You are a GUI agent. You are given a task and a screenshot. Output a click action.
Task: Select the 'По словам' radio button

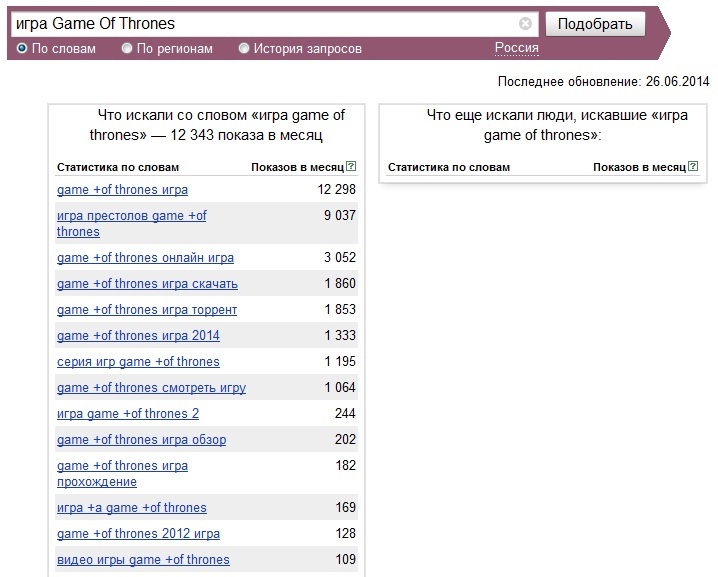coord(22,48)
